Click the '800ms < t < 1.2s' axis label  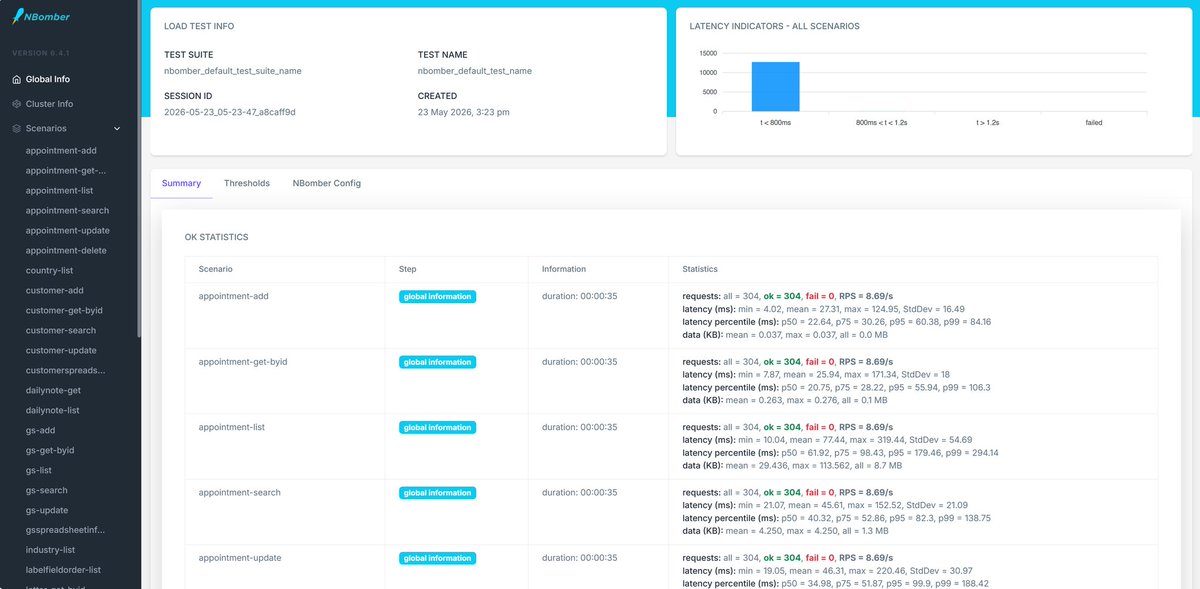(881, 122)
